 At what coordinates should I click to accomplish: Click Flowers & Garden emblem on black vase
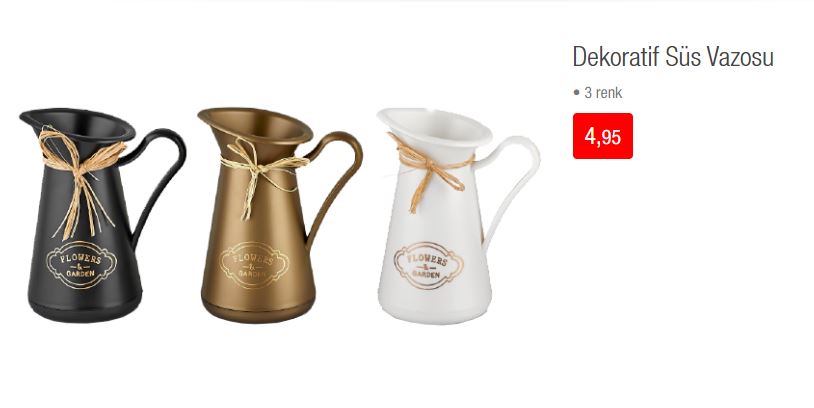click(80, 265)
